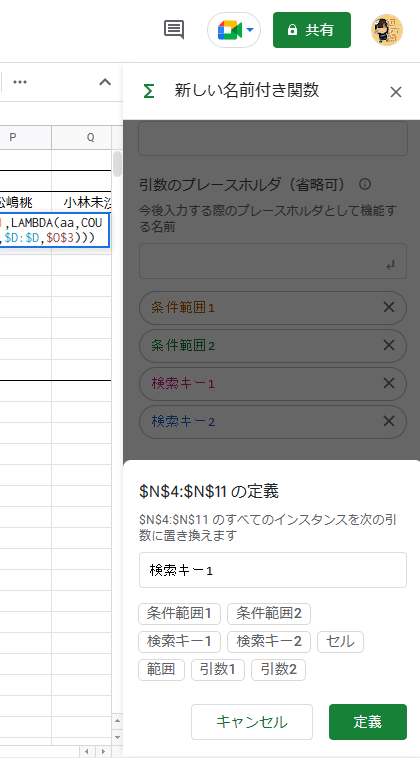Open the three-dot more toolbar options
The width and height of the screenshot is (420, 758).
[20, 82]
